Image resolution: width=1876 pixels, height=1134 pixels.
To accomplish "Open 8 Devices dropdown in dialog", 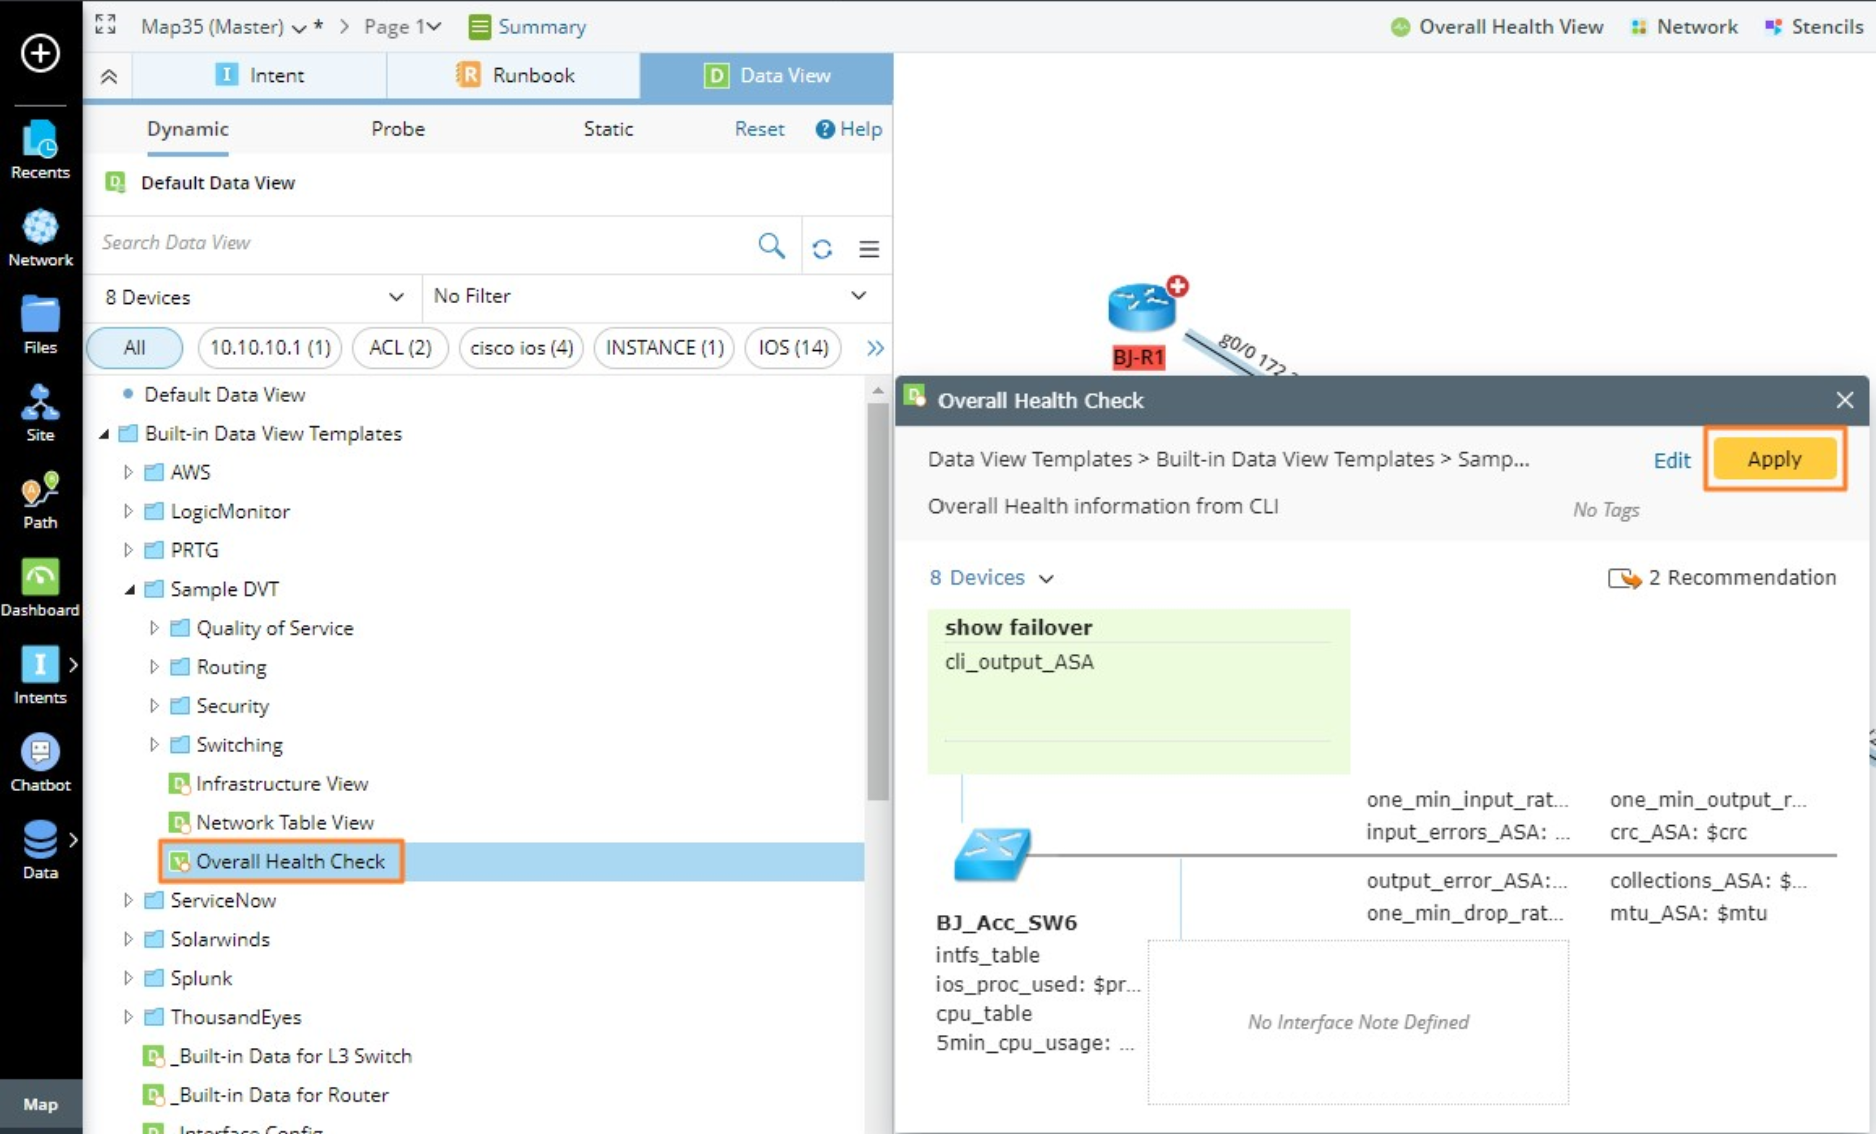I will coord(991,578).
